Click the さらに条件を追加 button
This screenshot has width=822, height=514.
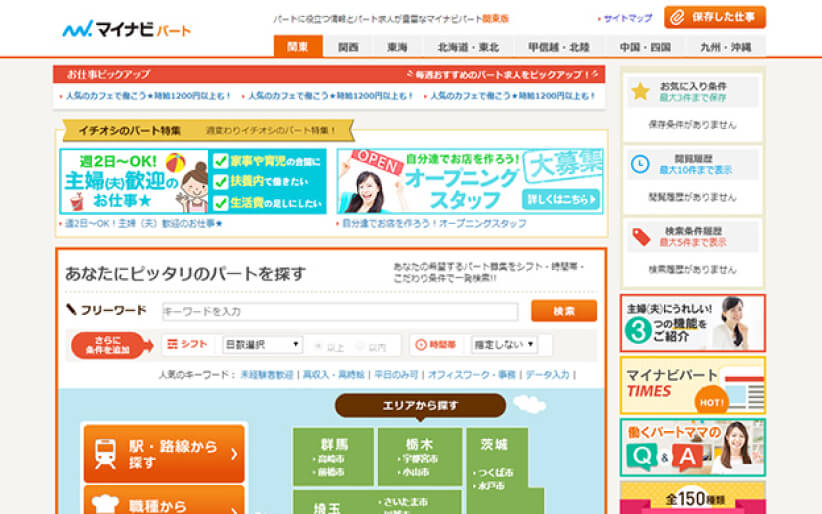coord(112,345)
